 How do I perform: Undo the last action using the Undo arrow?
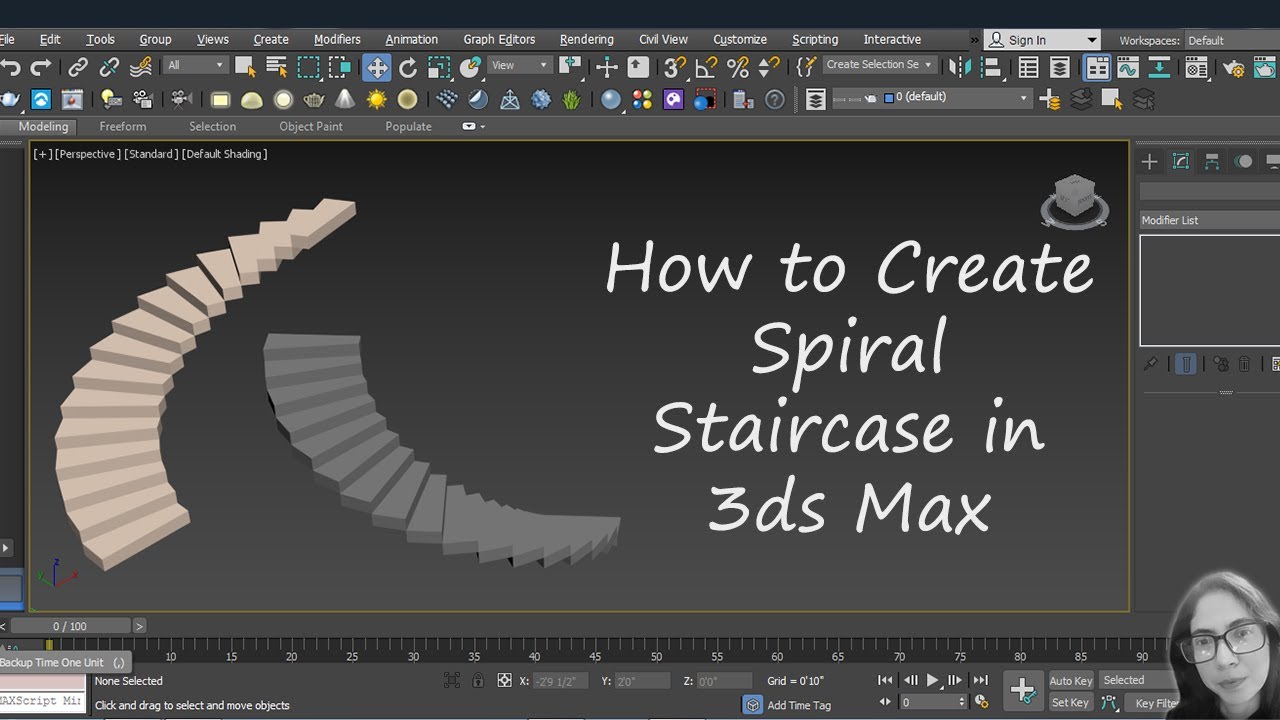pyautogui.click(x=10, y=68)
